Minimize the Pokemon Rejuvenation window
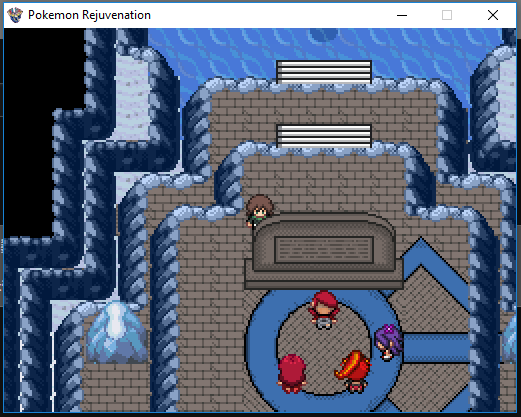This screenshot has height=417, width=521. tap(402, 15)
